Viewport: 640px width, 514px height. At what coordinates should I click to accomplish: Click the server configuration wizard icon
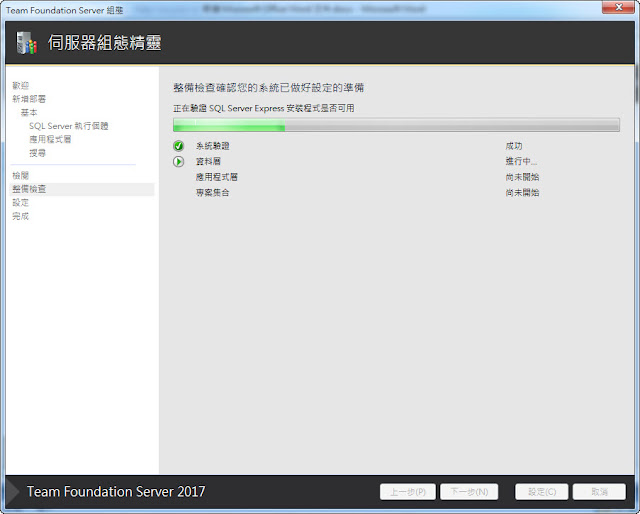click(x=27, y=43)
